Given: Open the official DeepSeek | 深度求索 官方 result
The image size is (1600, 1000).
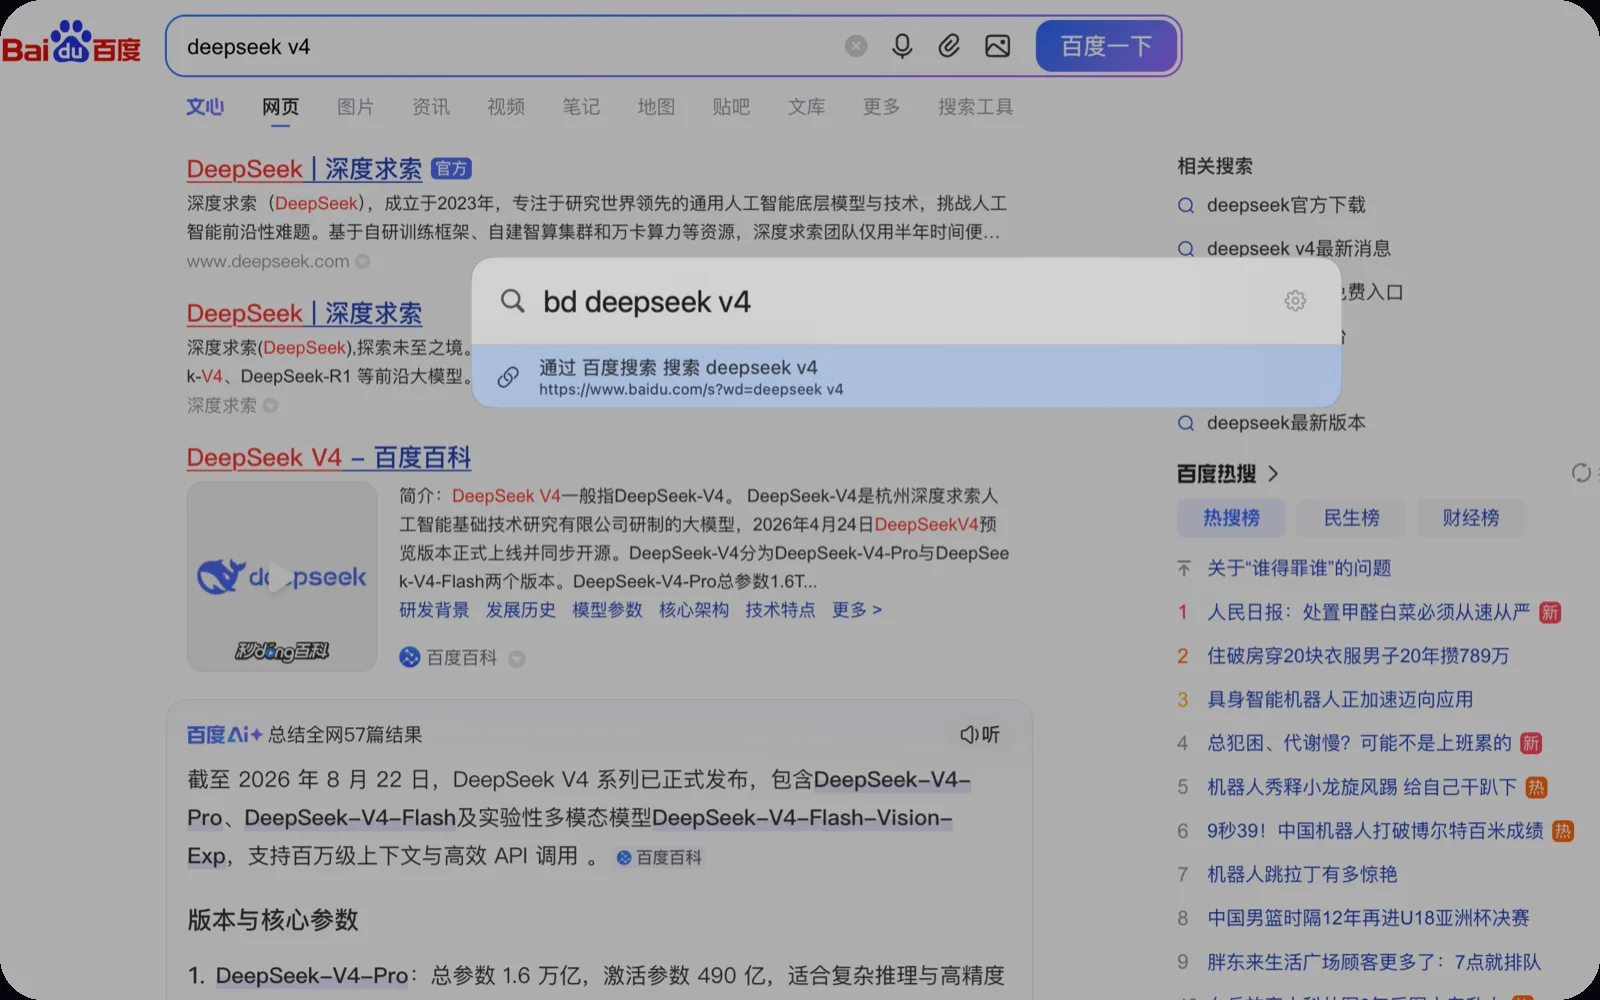Looking at the screenshot, I should (304, 169).
